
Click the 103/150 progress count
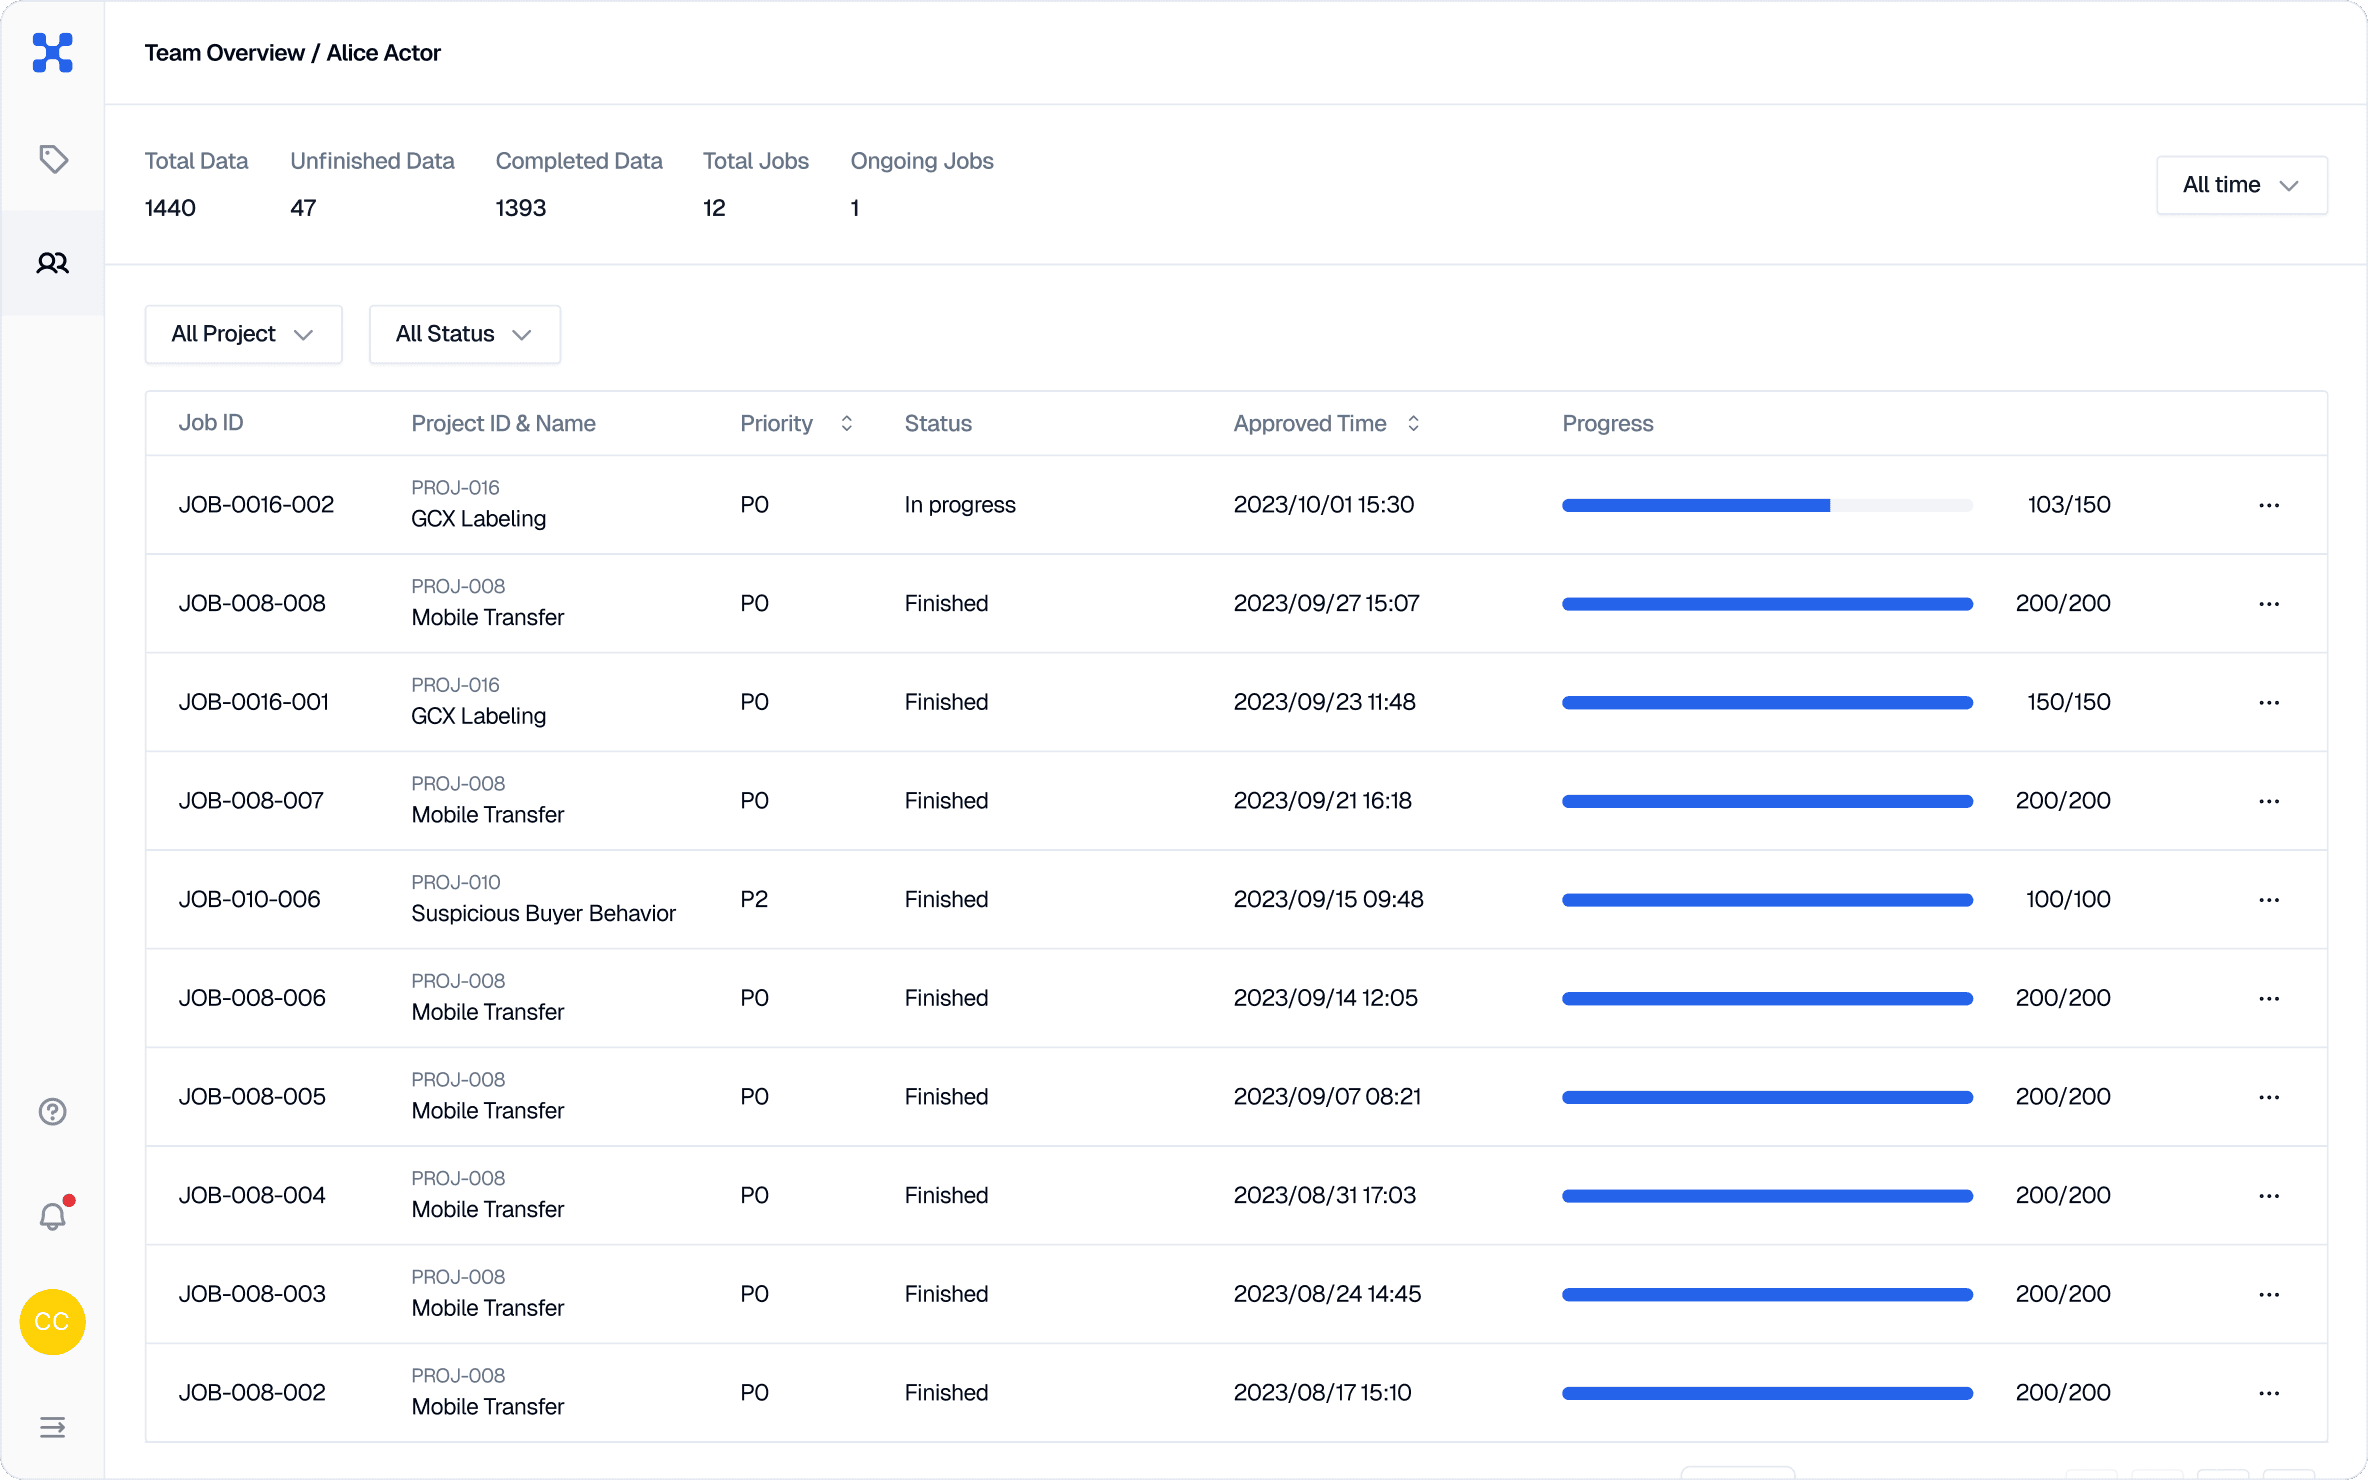click(2069, 505)
